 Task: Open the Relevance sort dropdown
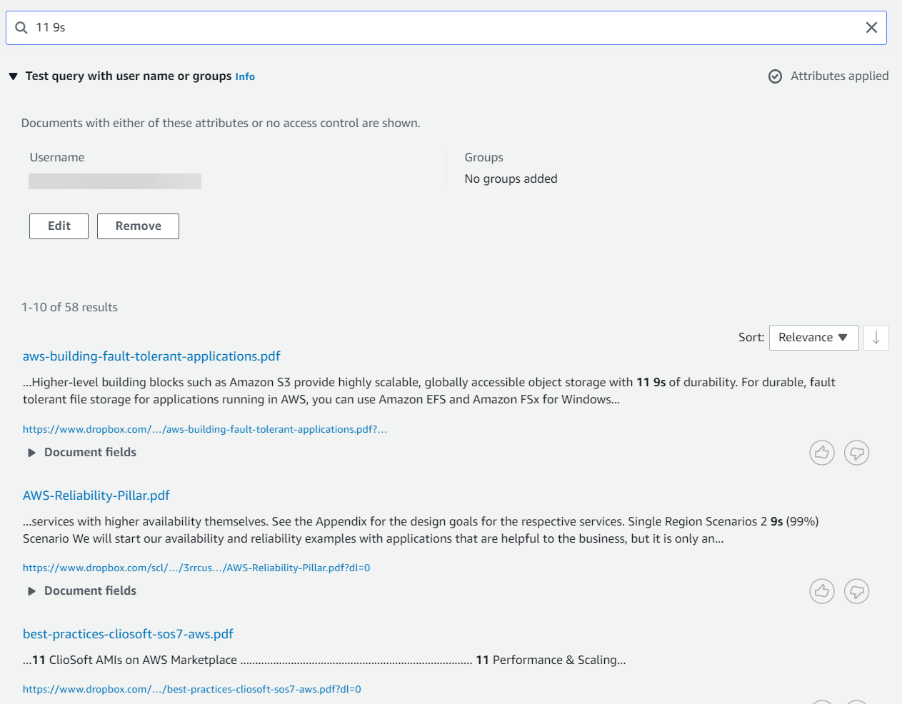pos(813,338)
